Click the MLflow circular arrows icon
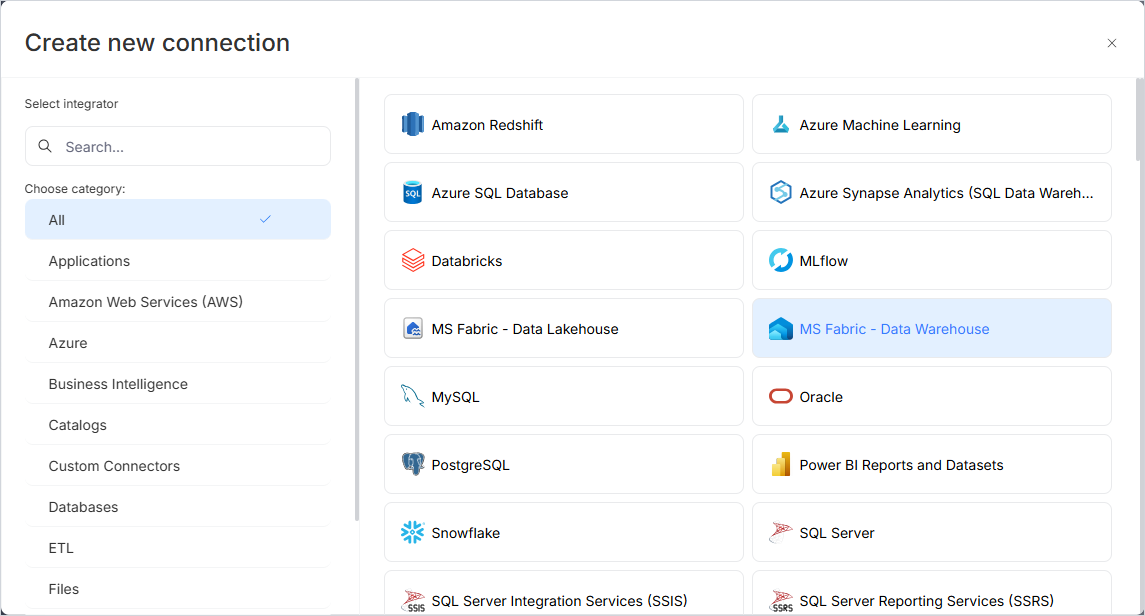This screenshot has width=1145, height=616. point(780,261)
